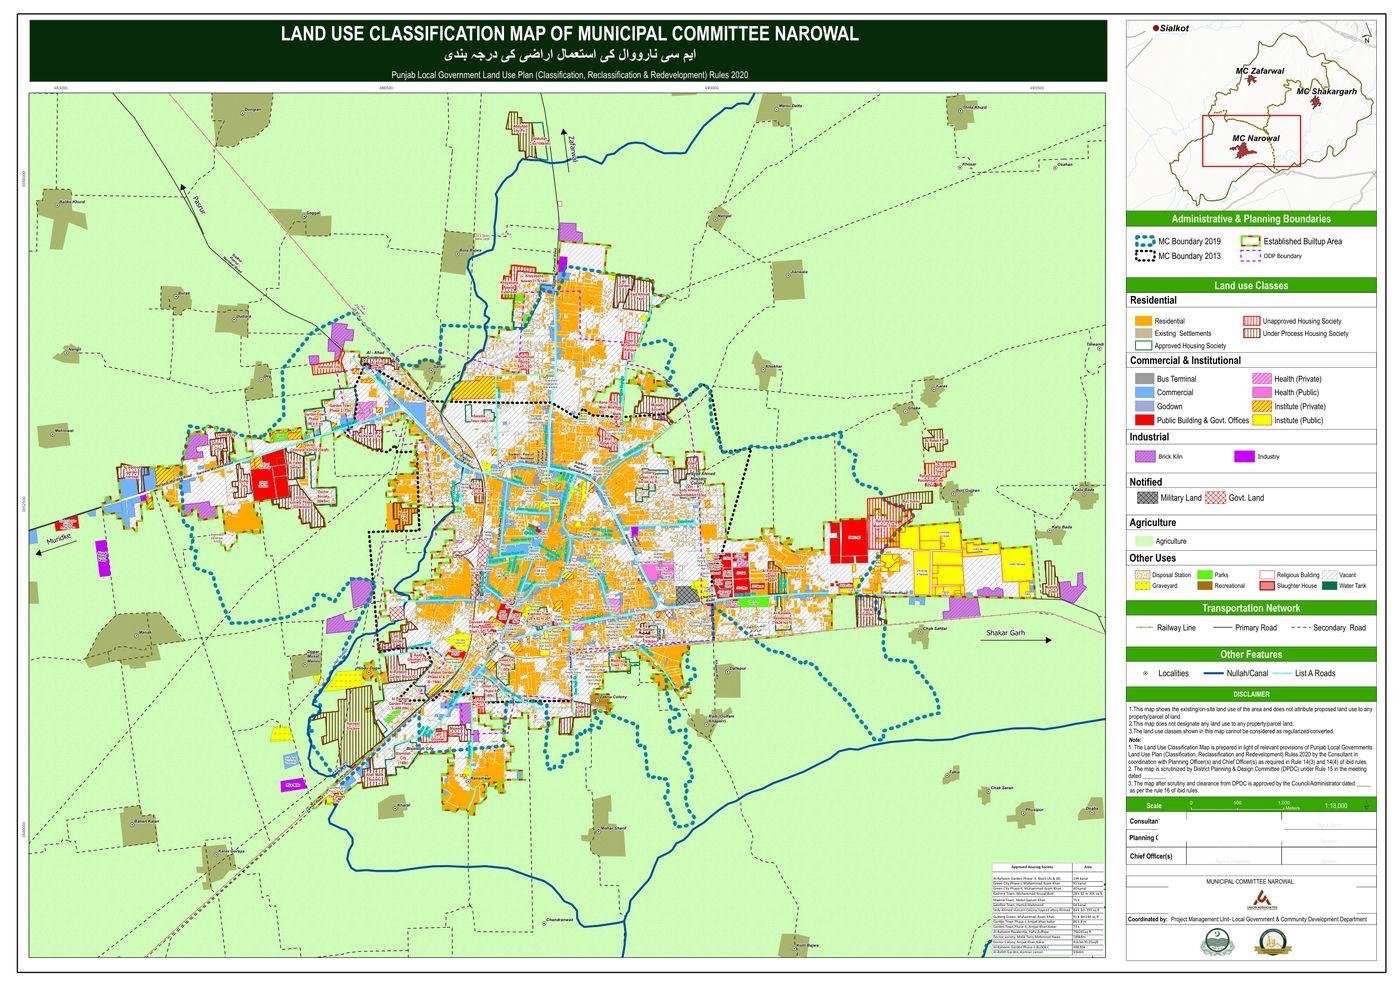The height and width of the screenshot is (989, 1400).
Task: Select the Slaughter House legend swatch
Action: [x=1267, y=586]
